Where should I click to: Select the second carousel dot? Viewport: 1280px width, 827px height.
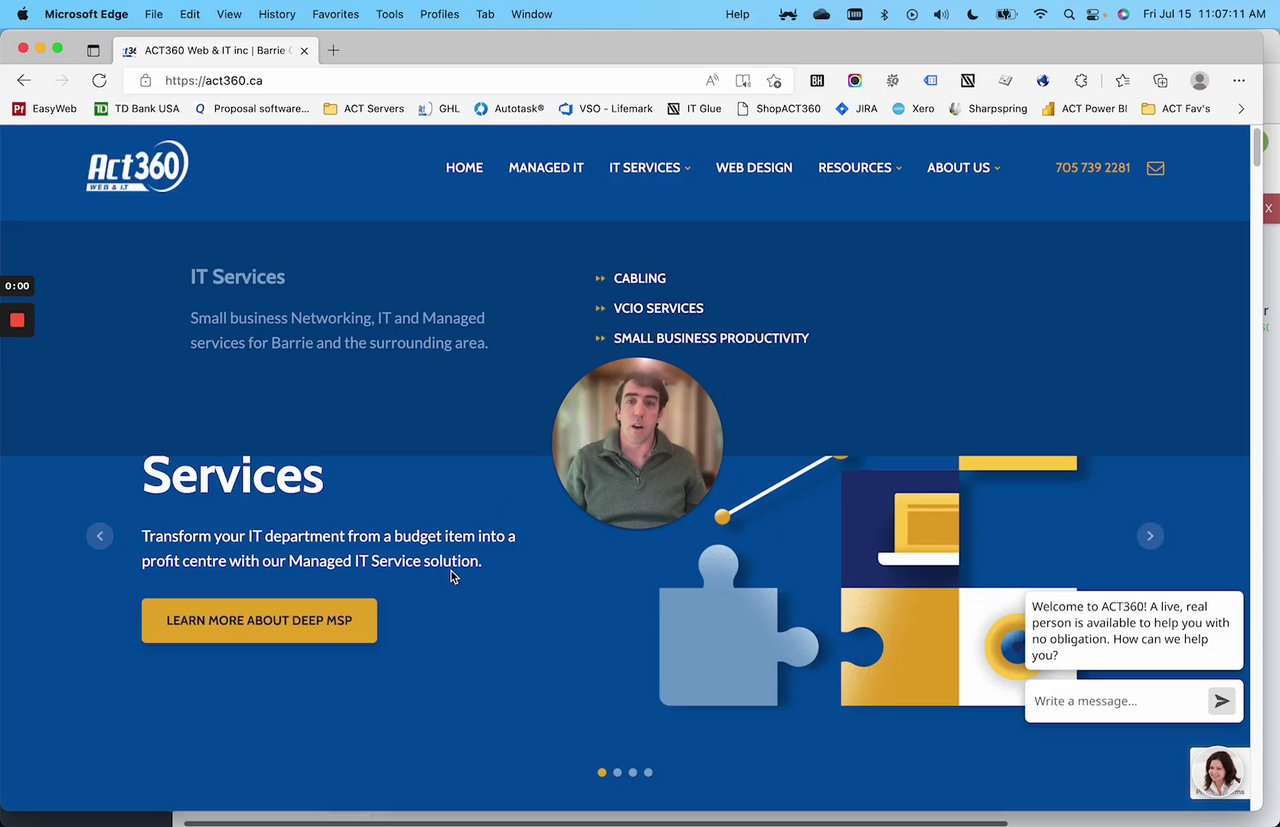(x=617, y=772)
